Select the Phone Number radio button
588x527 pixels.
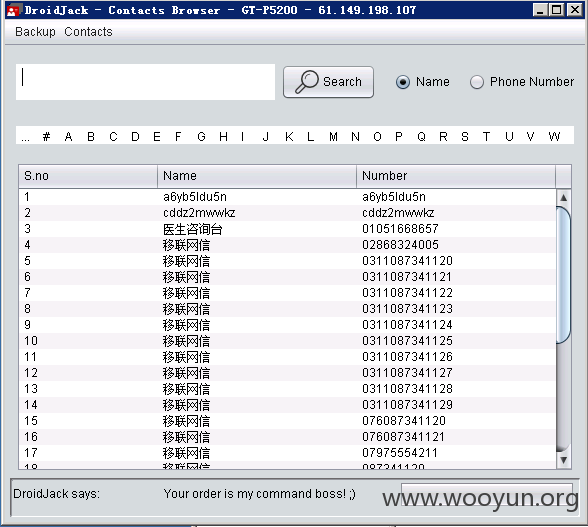point(477,82)
